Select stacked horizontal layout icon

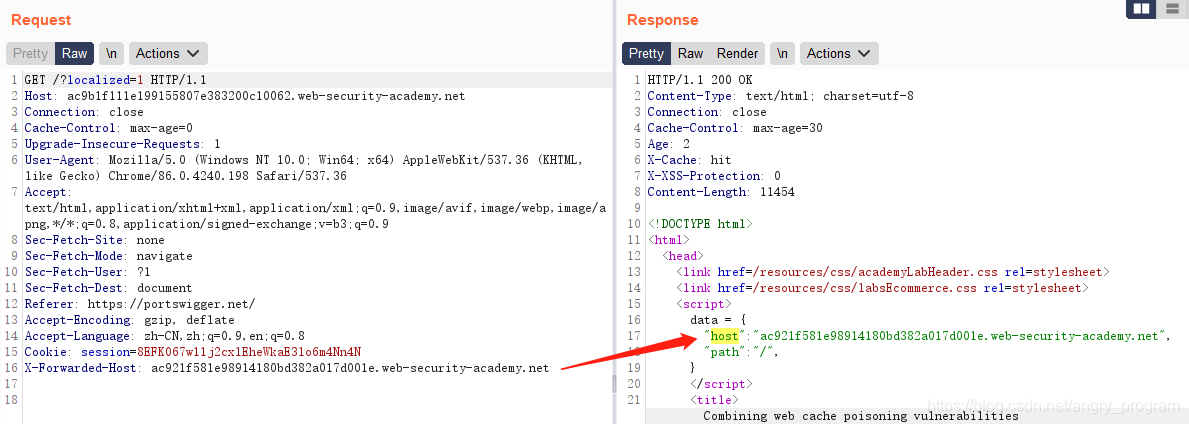point(1170,8)
